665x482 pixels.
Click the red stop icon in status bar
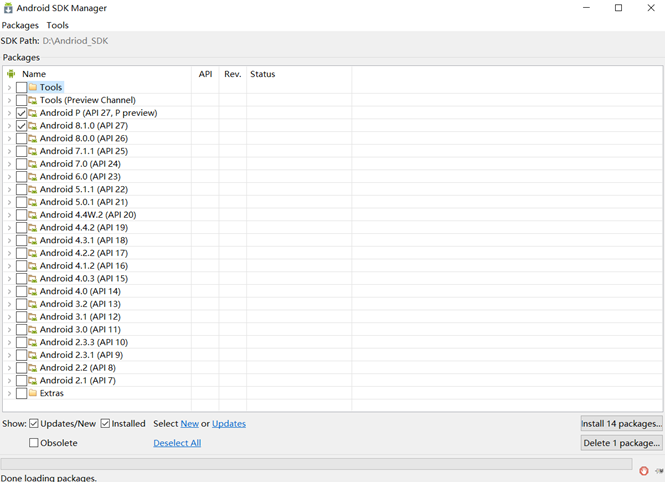[x=644, y=471]
